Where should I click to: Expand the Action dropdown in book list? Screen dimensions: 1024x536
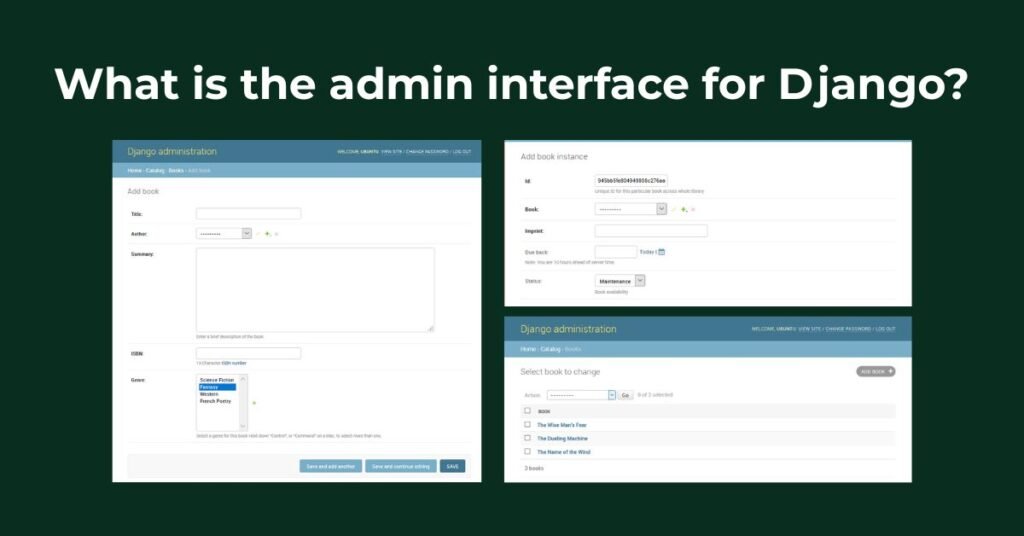pos(581,395)
